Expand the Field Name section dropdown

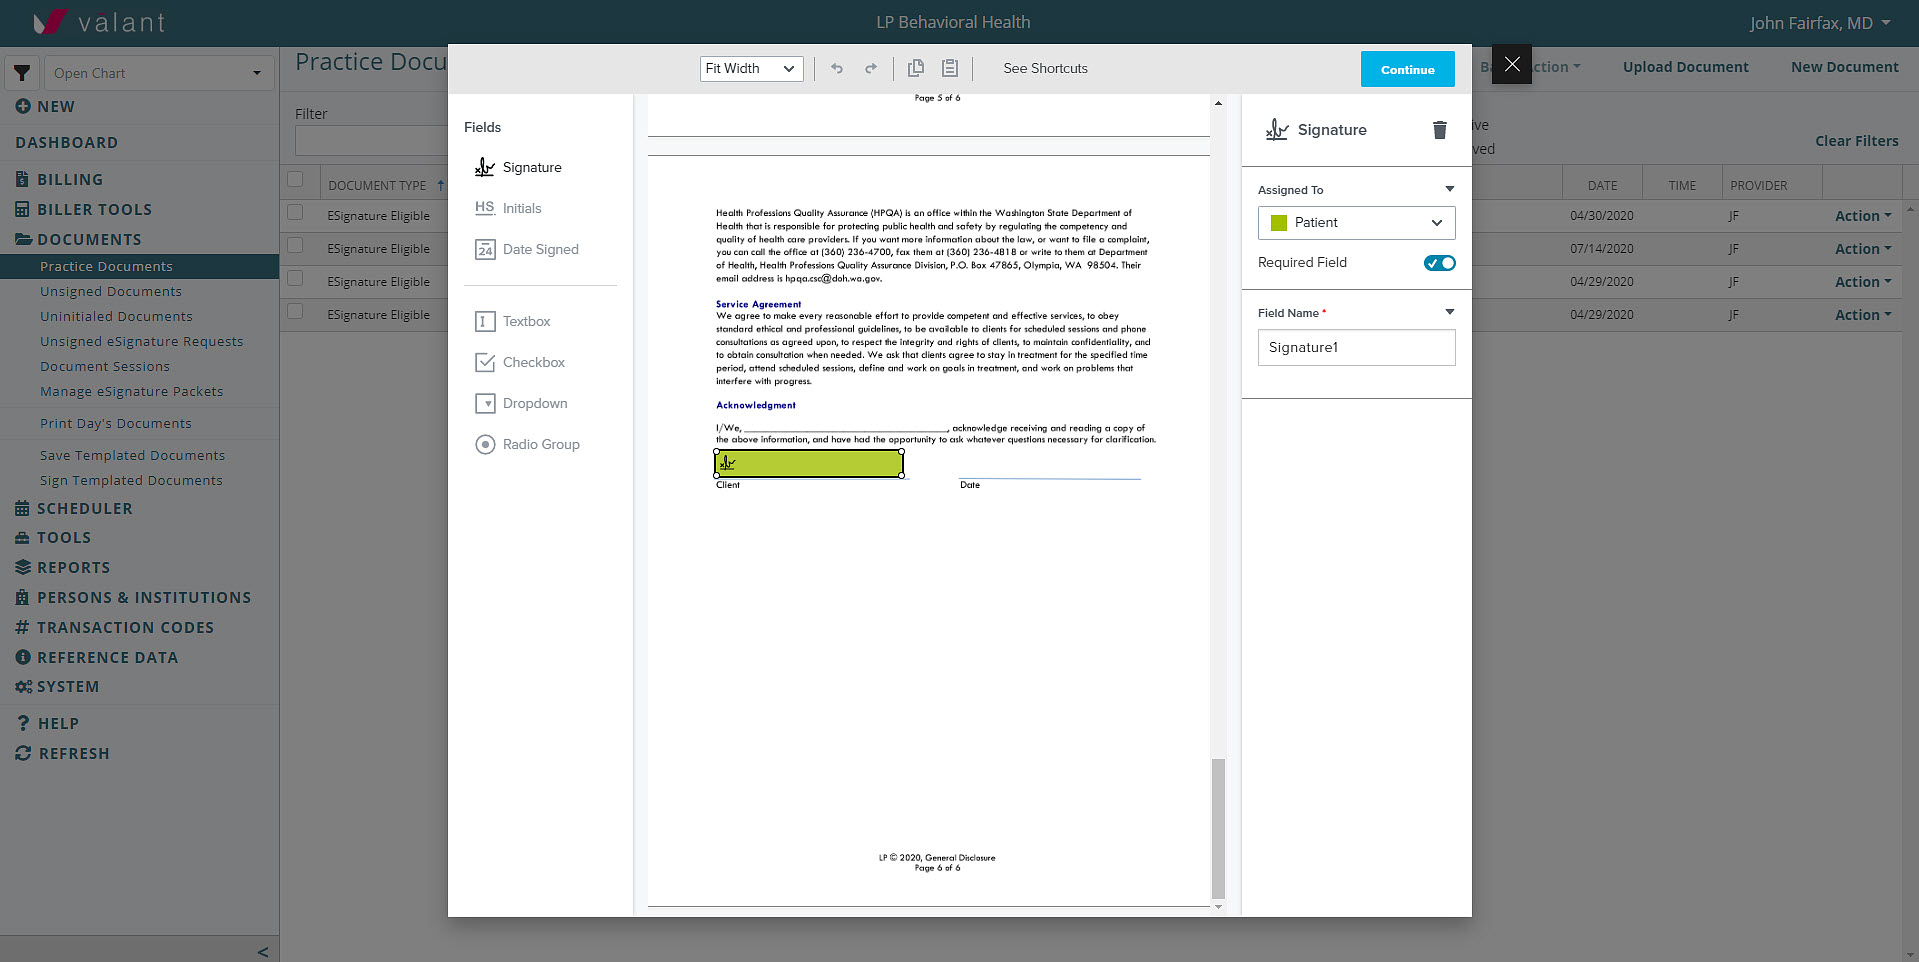point(1449,311)
